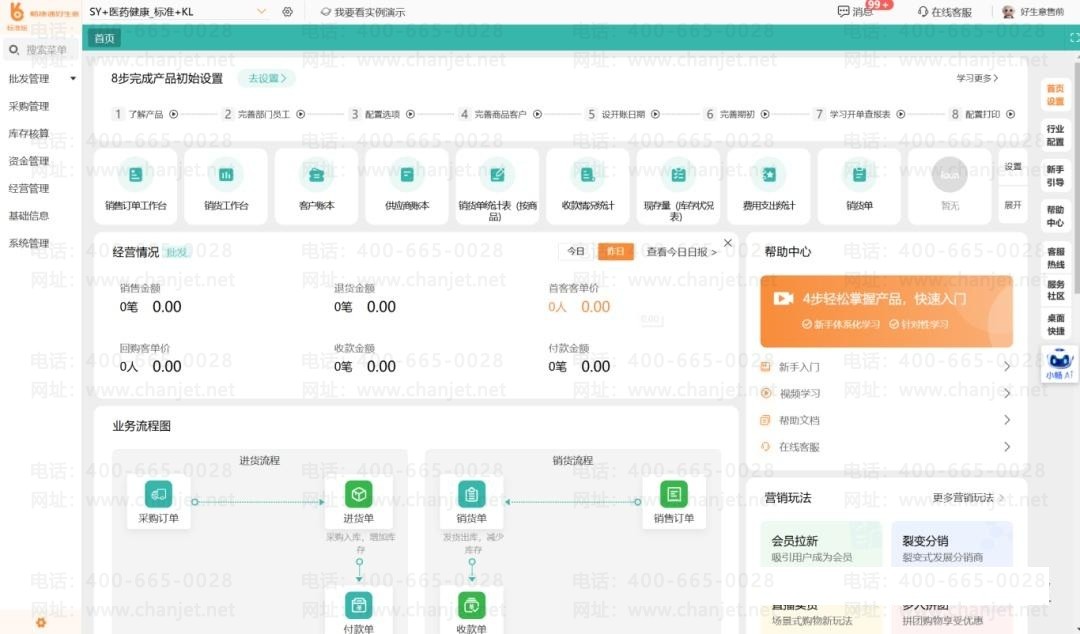This screenshot has width=1080, height=634.
Task: Play step 6 完善期初
Action: [x=765, y=114]
